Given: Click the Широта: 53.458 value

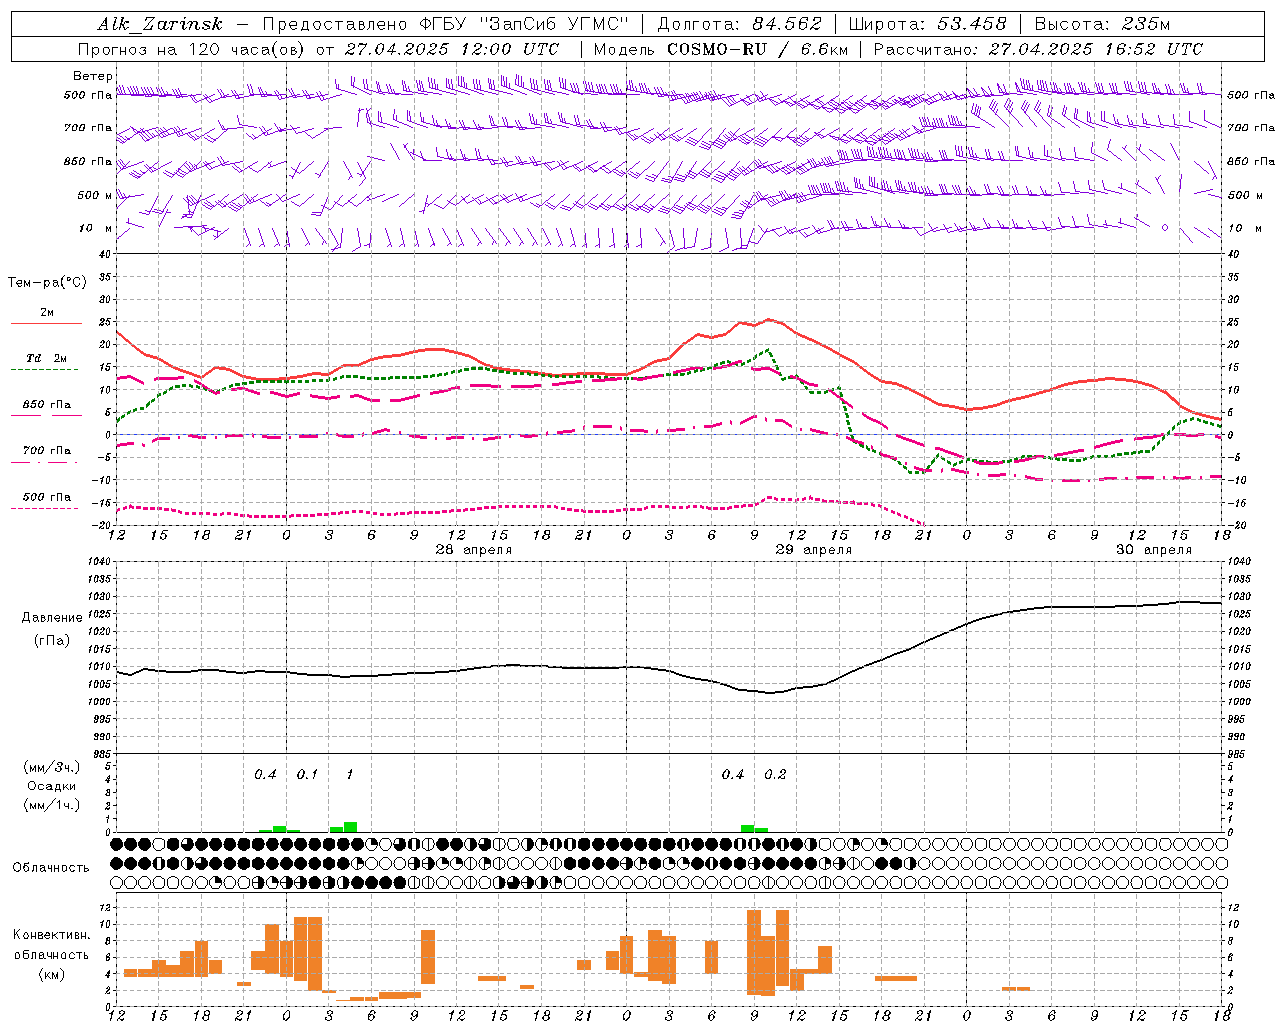Looking at the screenshot, I should (x=926, y=24).
